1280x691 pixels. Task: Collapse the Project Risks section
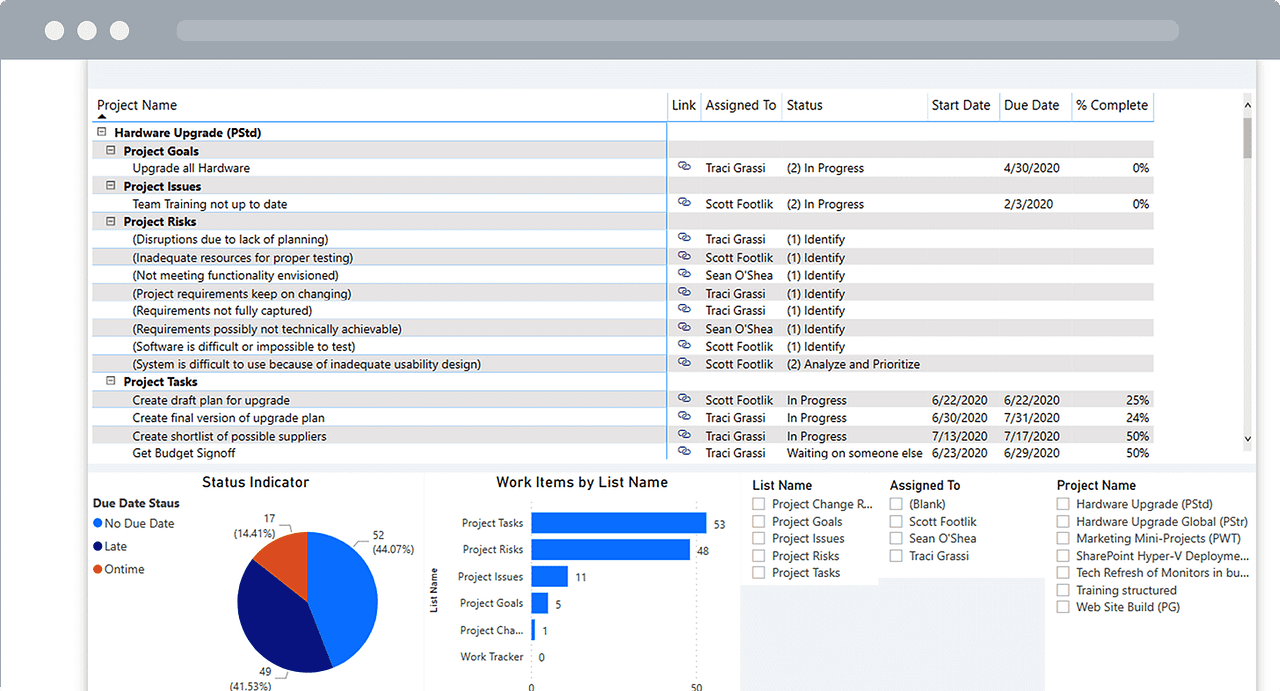[x=111, y=221]
